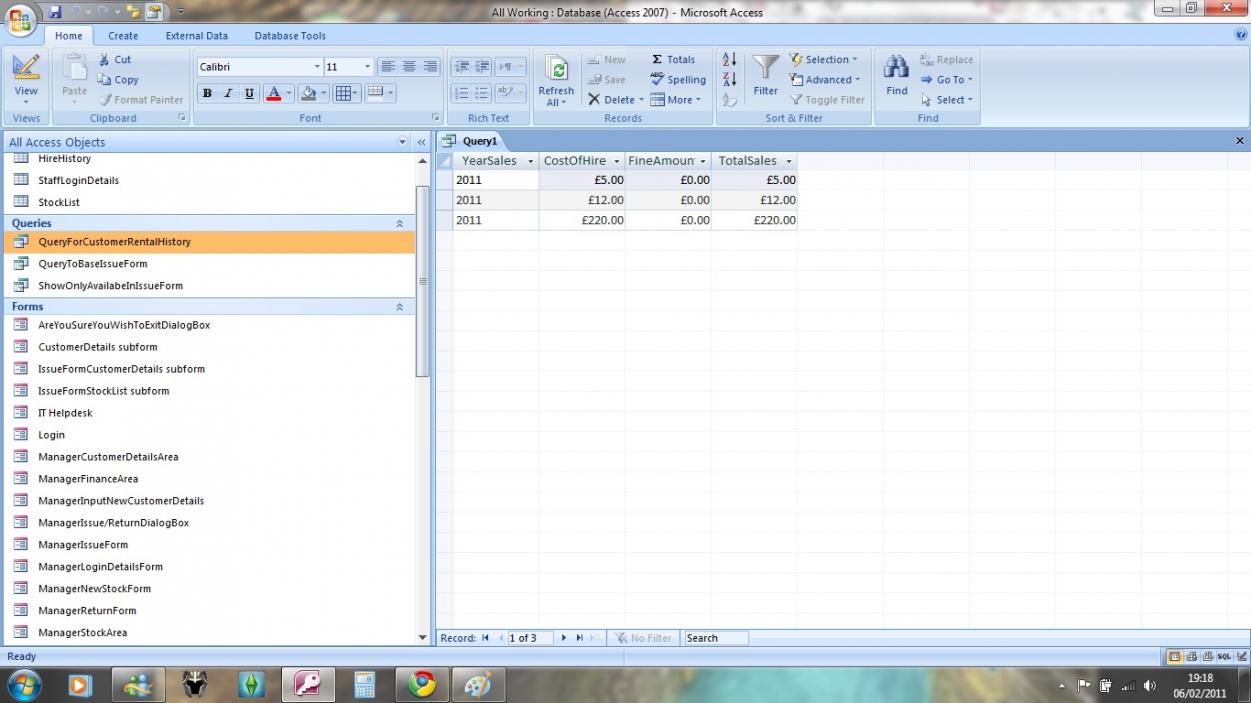1251x703 pixels.
Task: Click the navigation pane vertical scrollbar
Action: point(422,280)
